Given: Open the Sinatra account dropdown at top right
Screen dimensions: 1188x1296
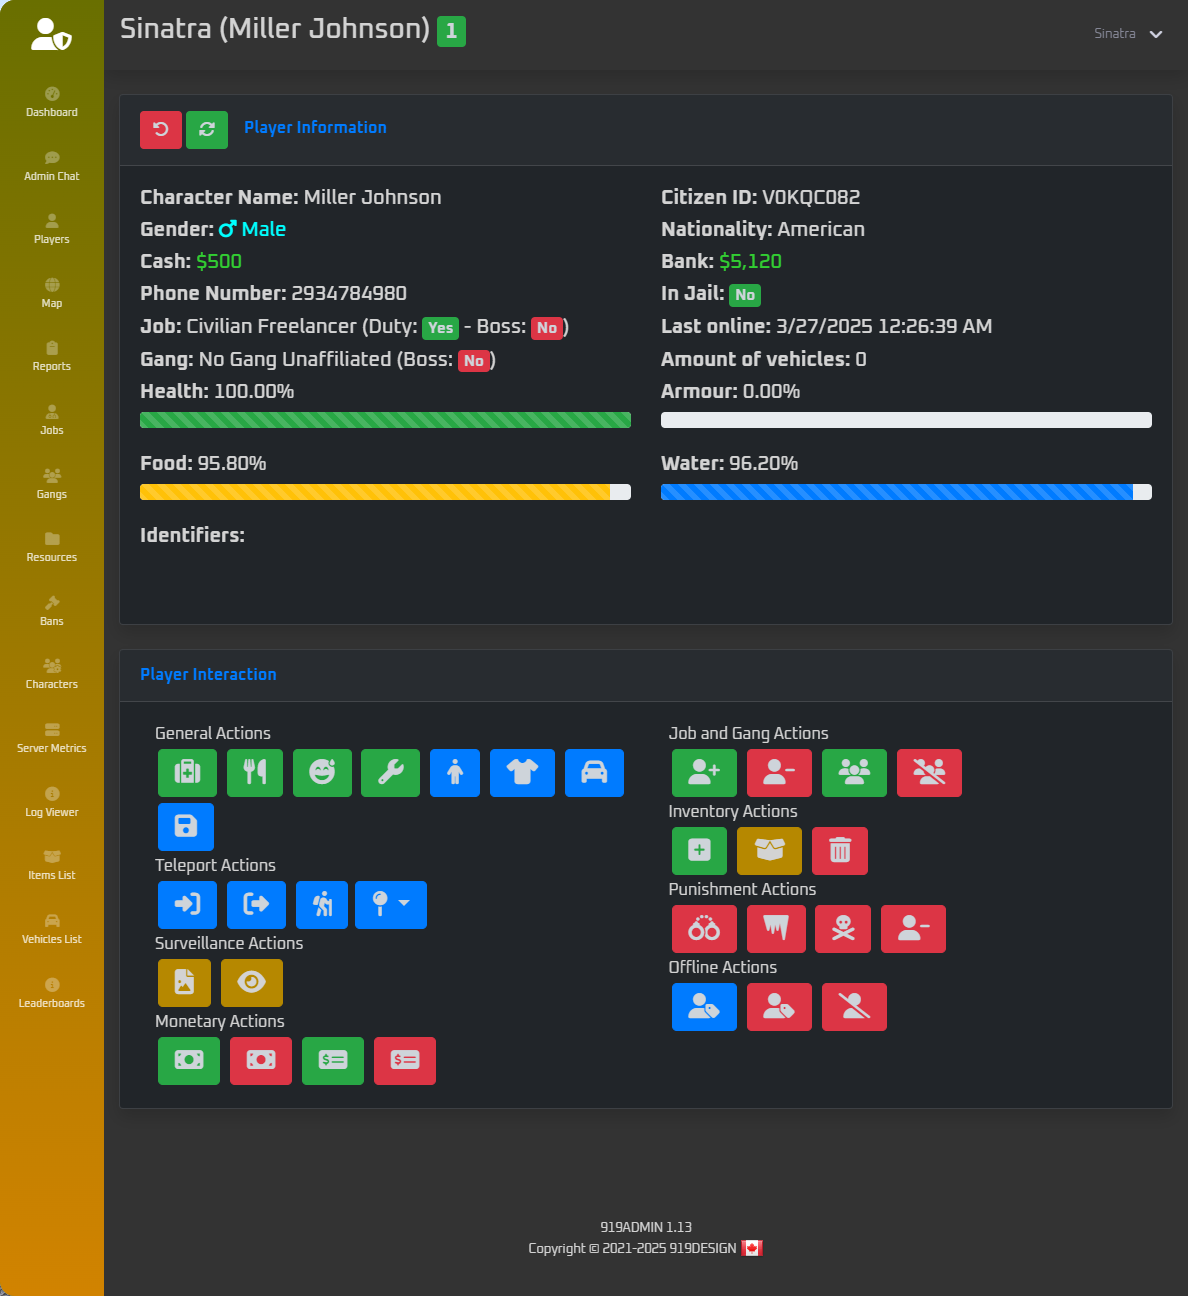Looking at the screenshot, I should click(x=1128, y=33).
